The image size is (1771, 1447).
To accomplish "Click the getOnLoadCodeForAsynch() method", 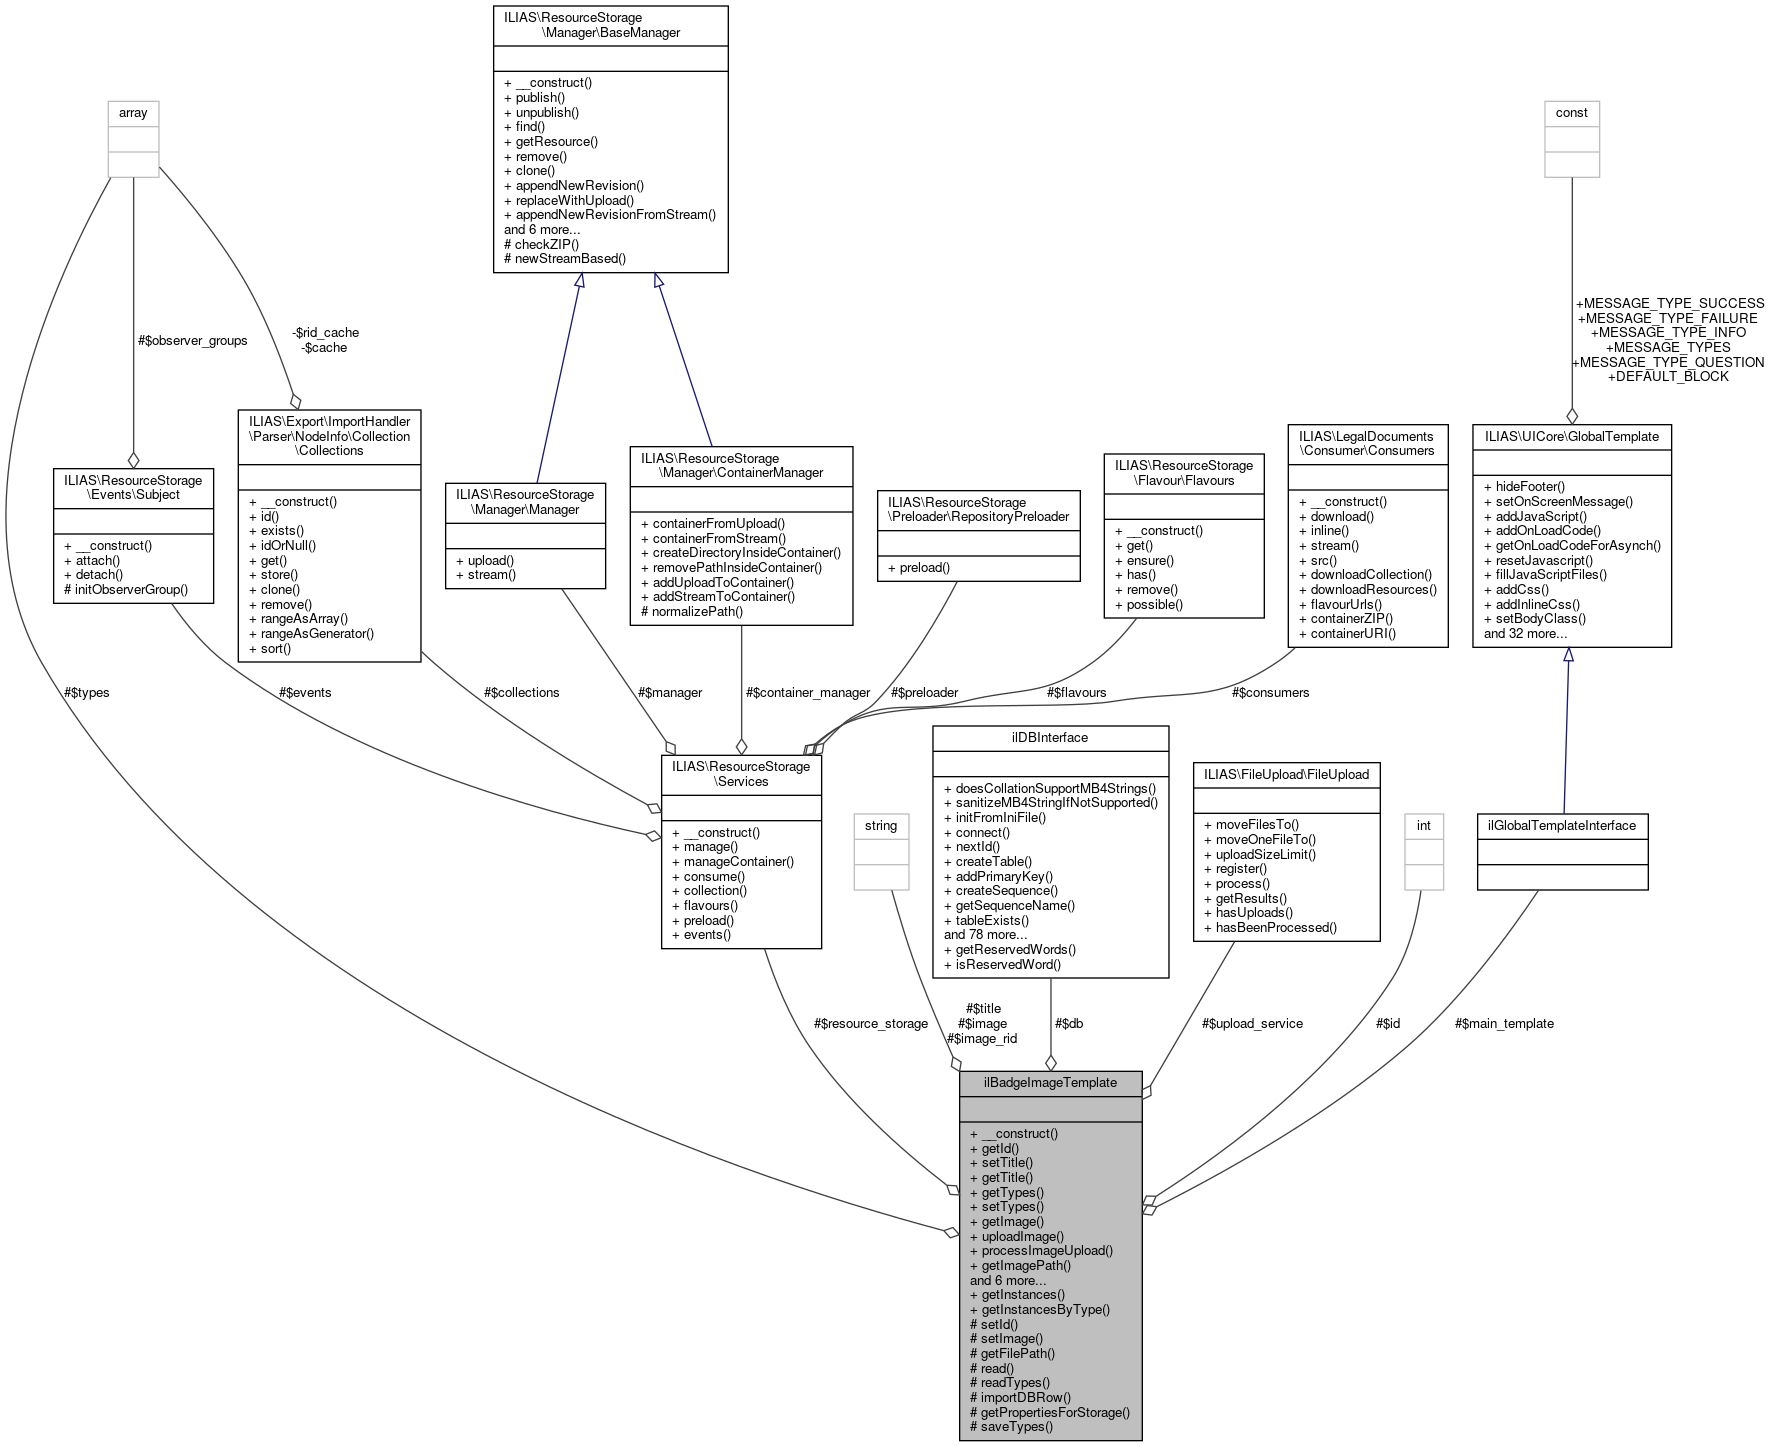I will (1572, 545).
